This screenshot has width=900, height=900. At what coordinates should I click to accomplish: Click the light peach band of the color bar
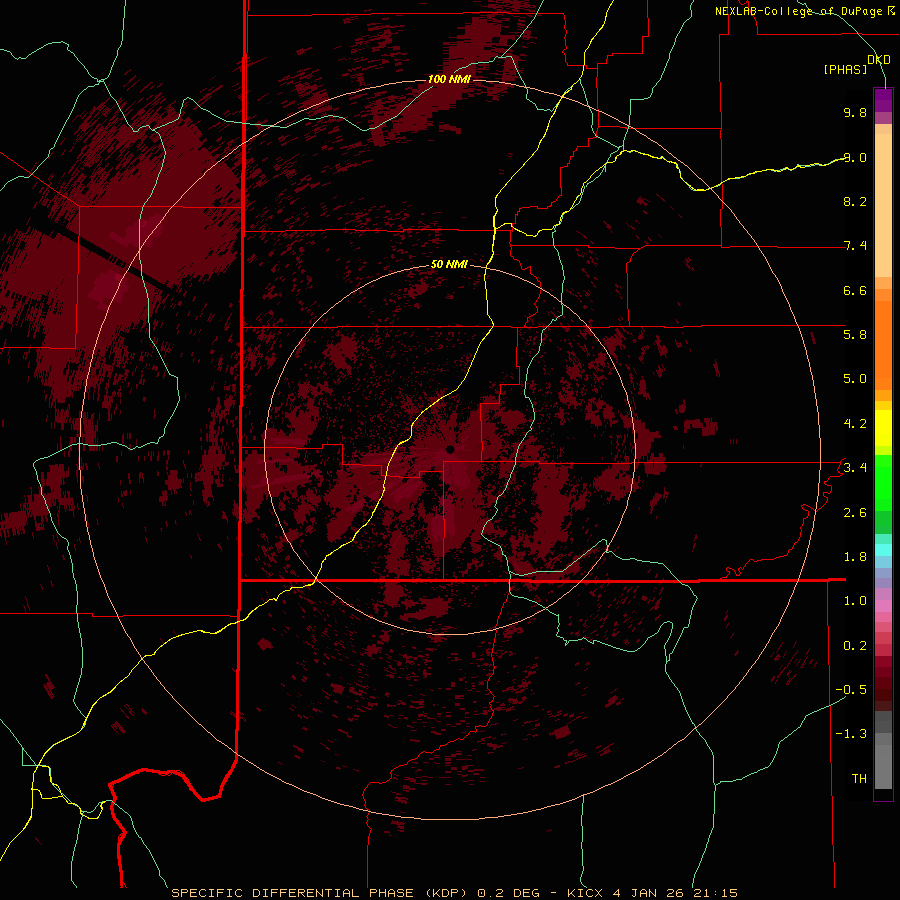[x=883, y=205]
